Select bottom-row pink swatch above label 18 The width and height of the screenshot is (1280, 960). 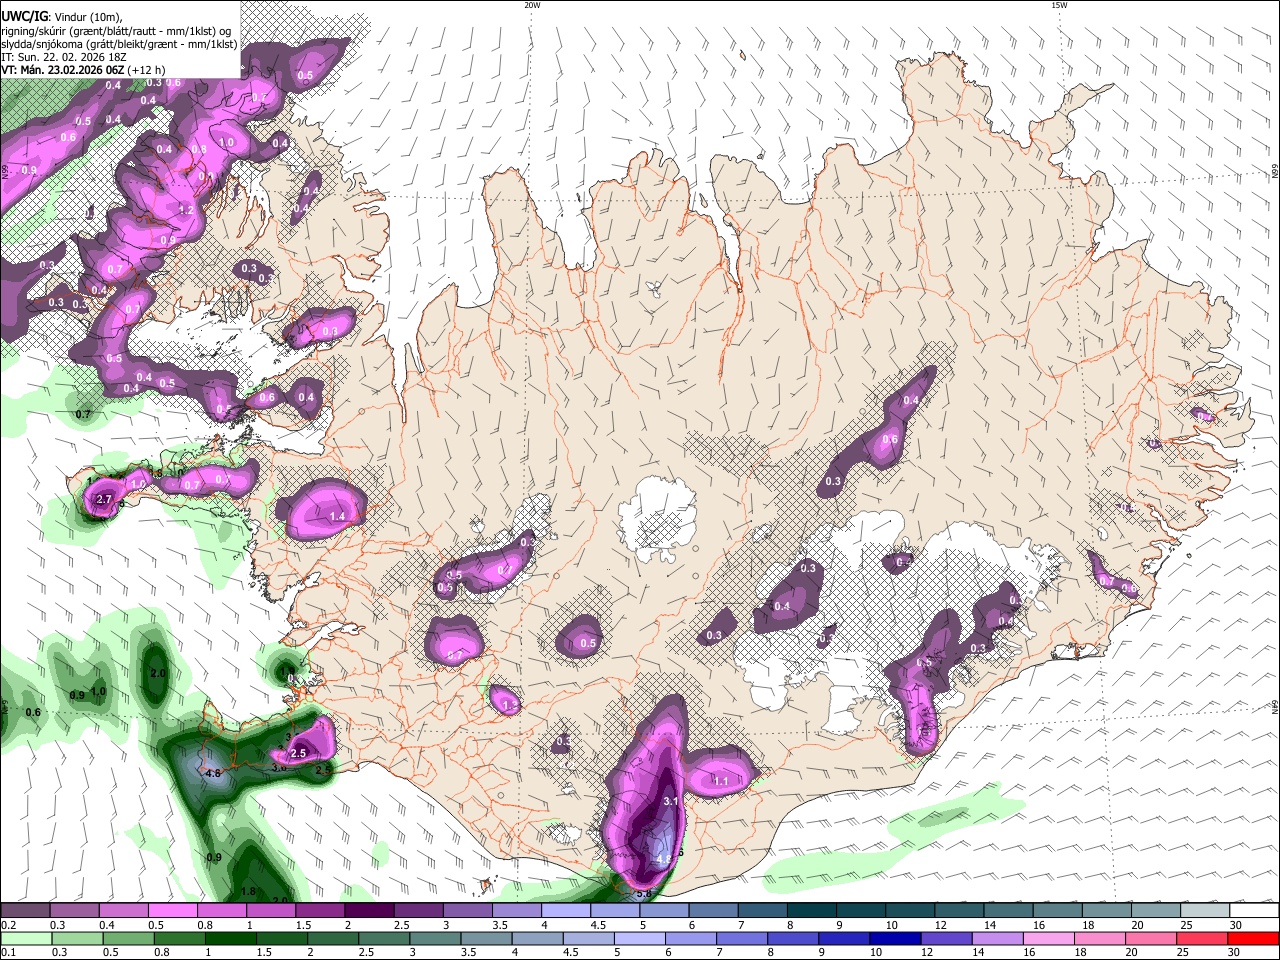[1100, 939]
